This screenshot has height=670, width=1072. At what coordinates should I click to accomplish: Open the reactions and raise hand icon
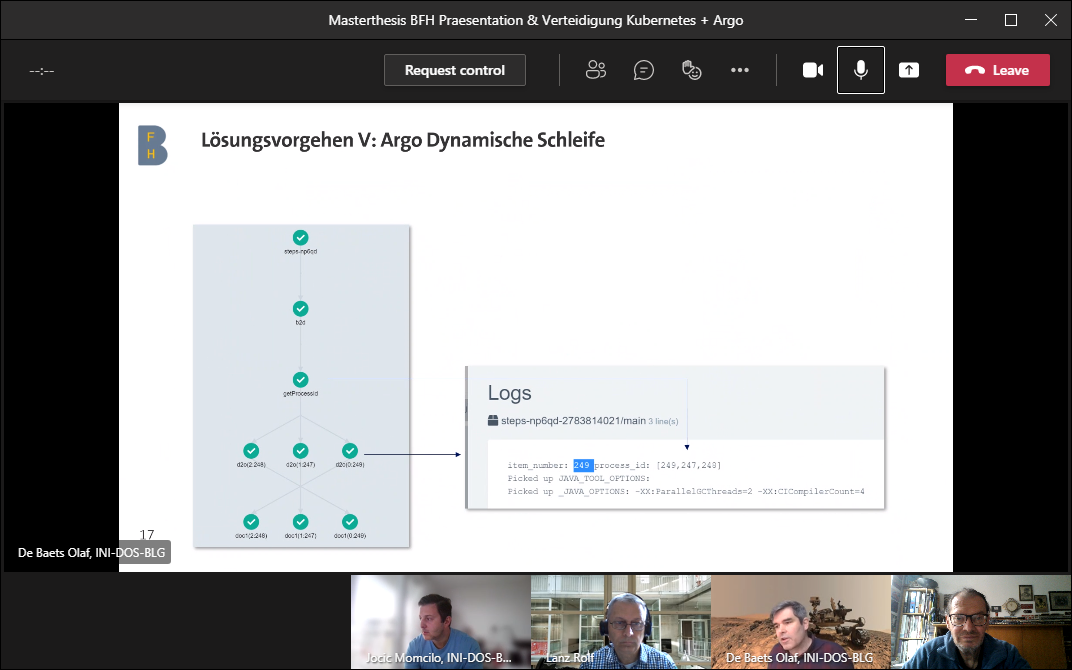(691, 70)
